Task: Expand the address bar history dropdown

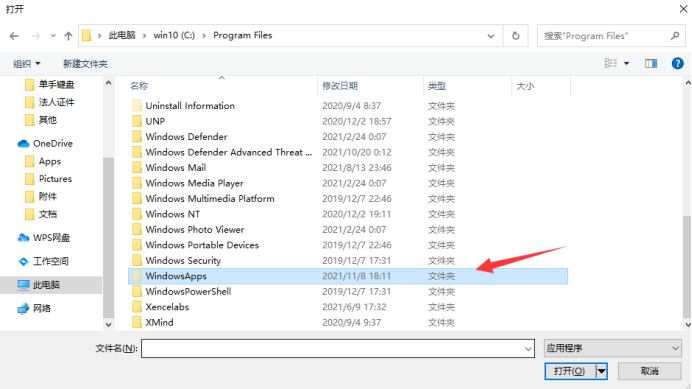Action: click(491, 36)
